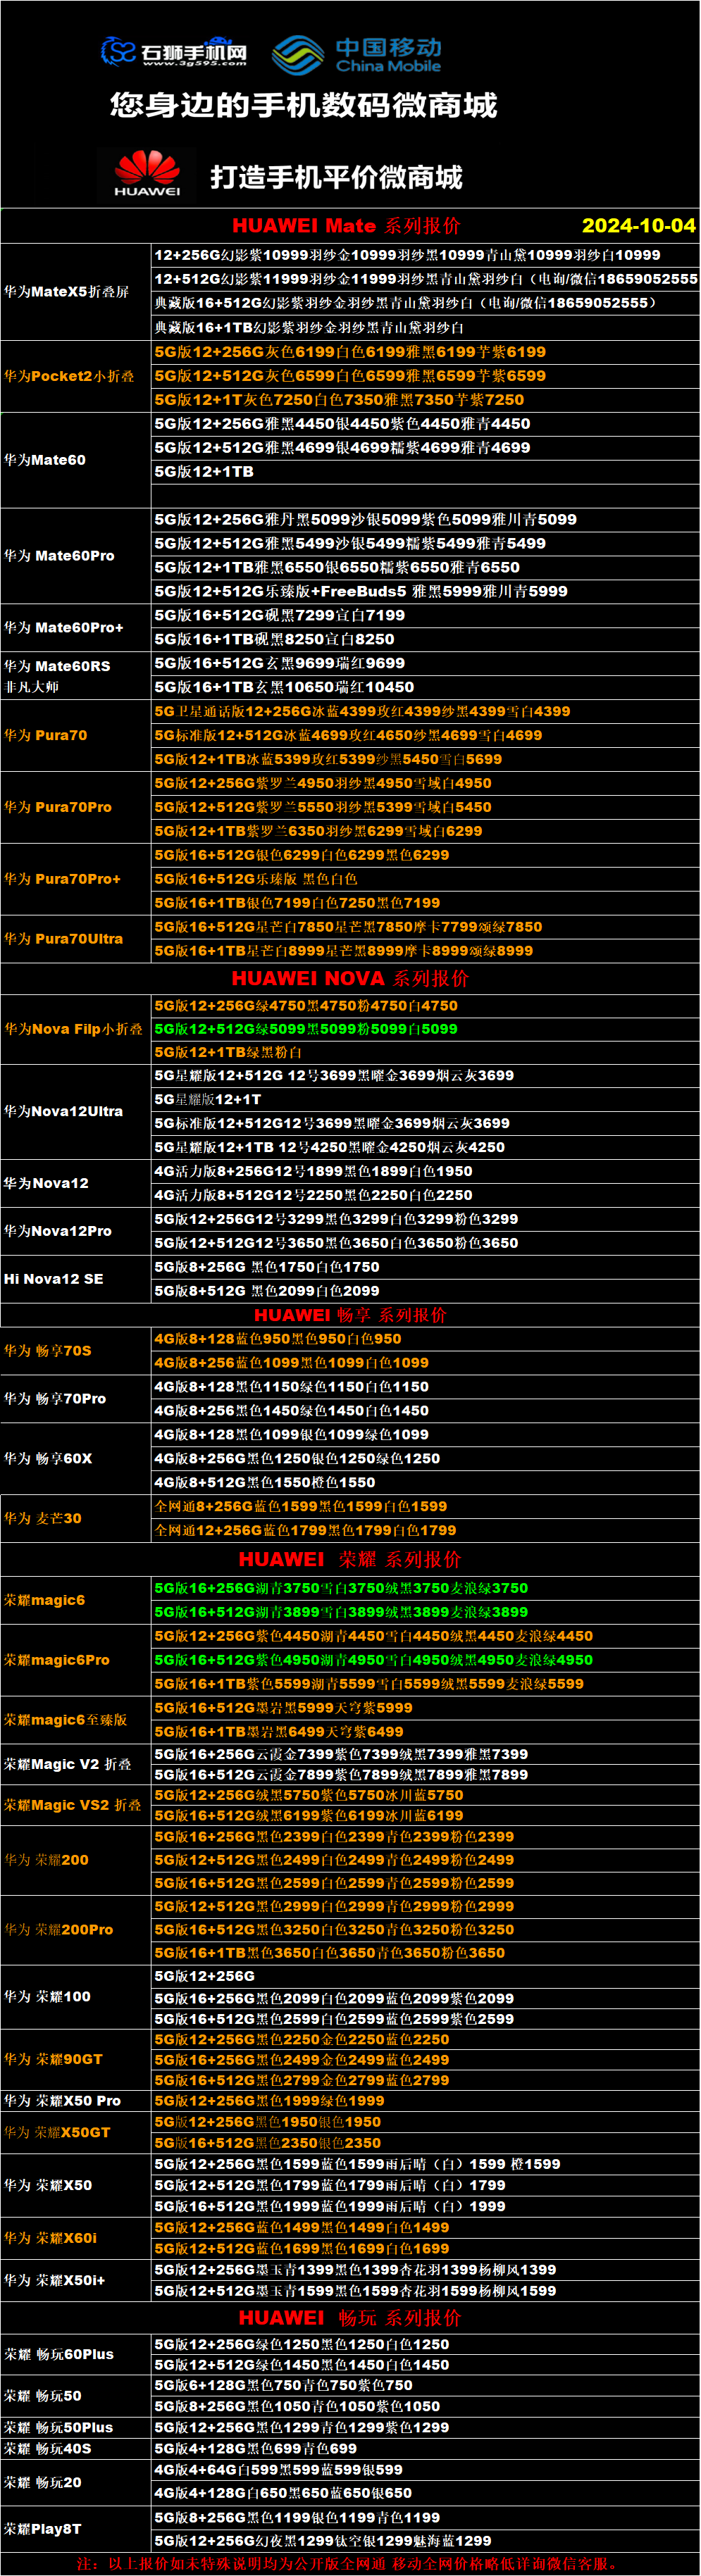Select the 荣耀magic6 model cell
The width and height of the screenshot is (701, 2576).
76,1601
